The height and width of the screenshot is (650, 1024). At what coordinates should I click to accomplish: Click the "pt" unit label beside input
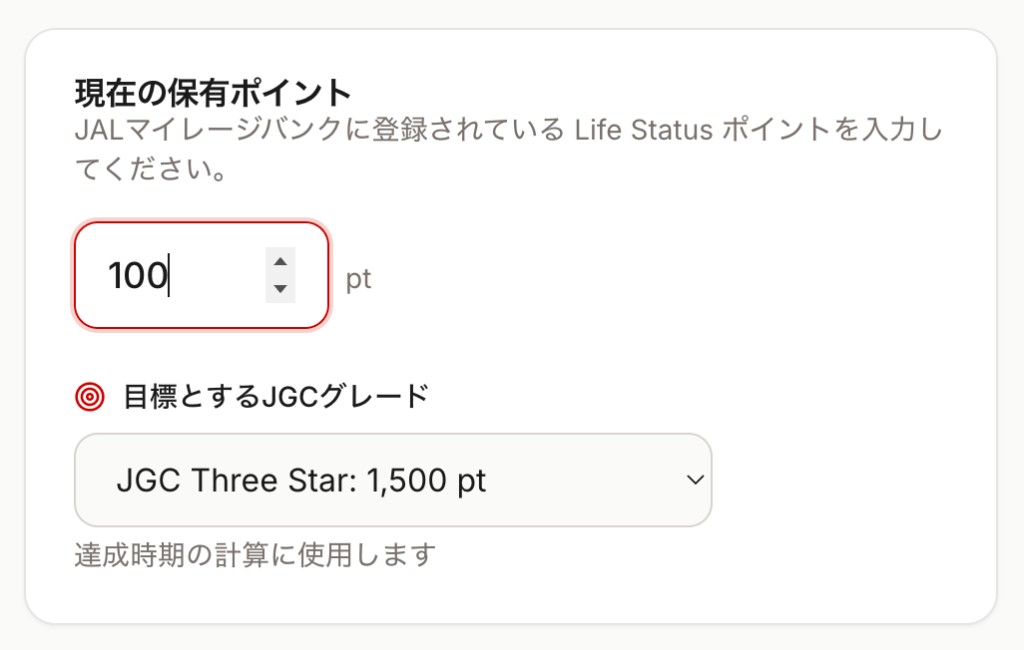[358, 278]
